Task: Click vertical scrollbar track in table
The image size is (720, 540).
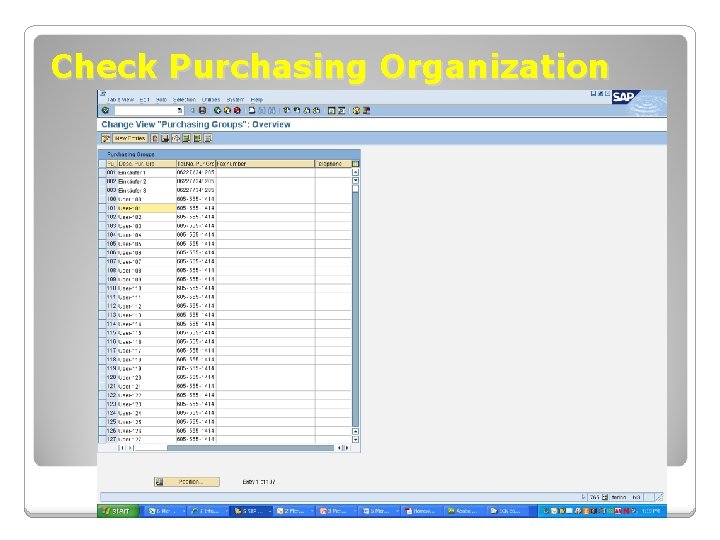Action: tap(355, 308)
